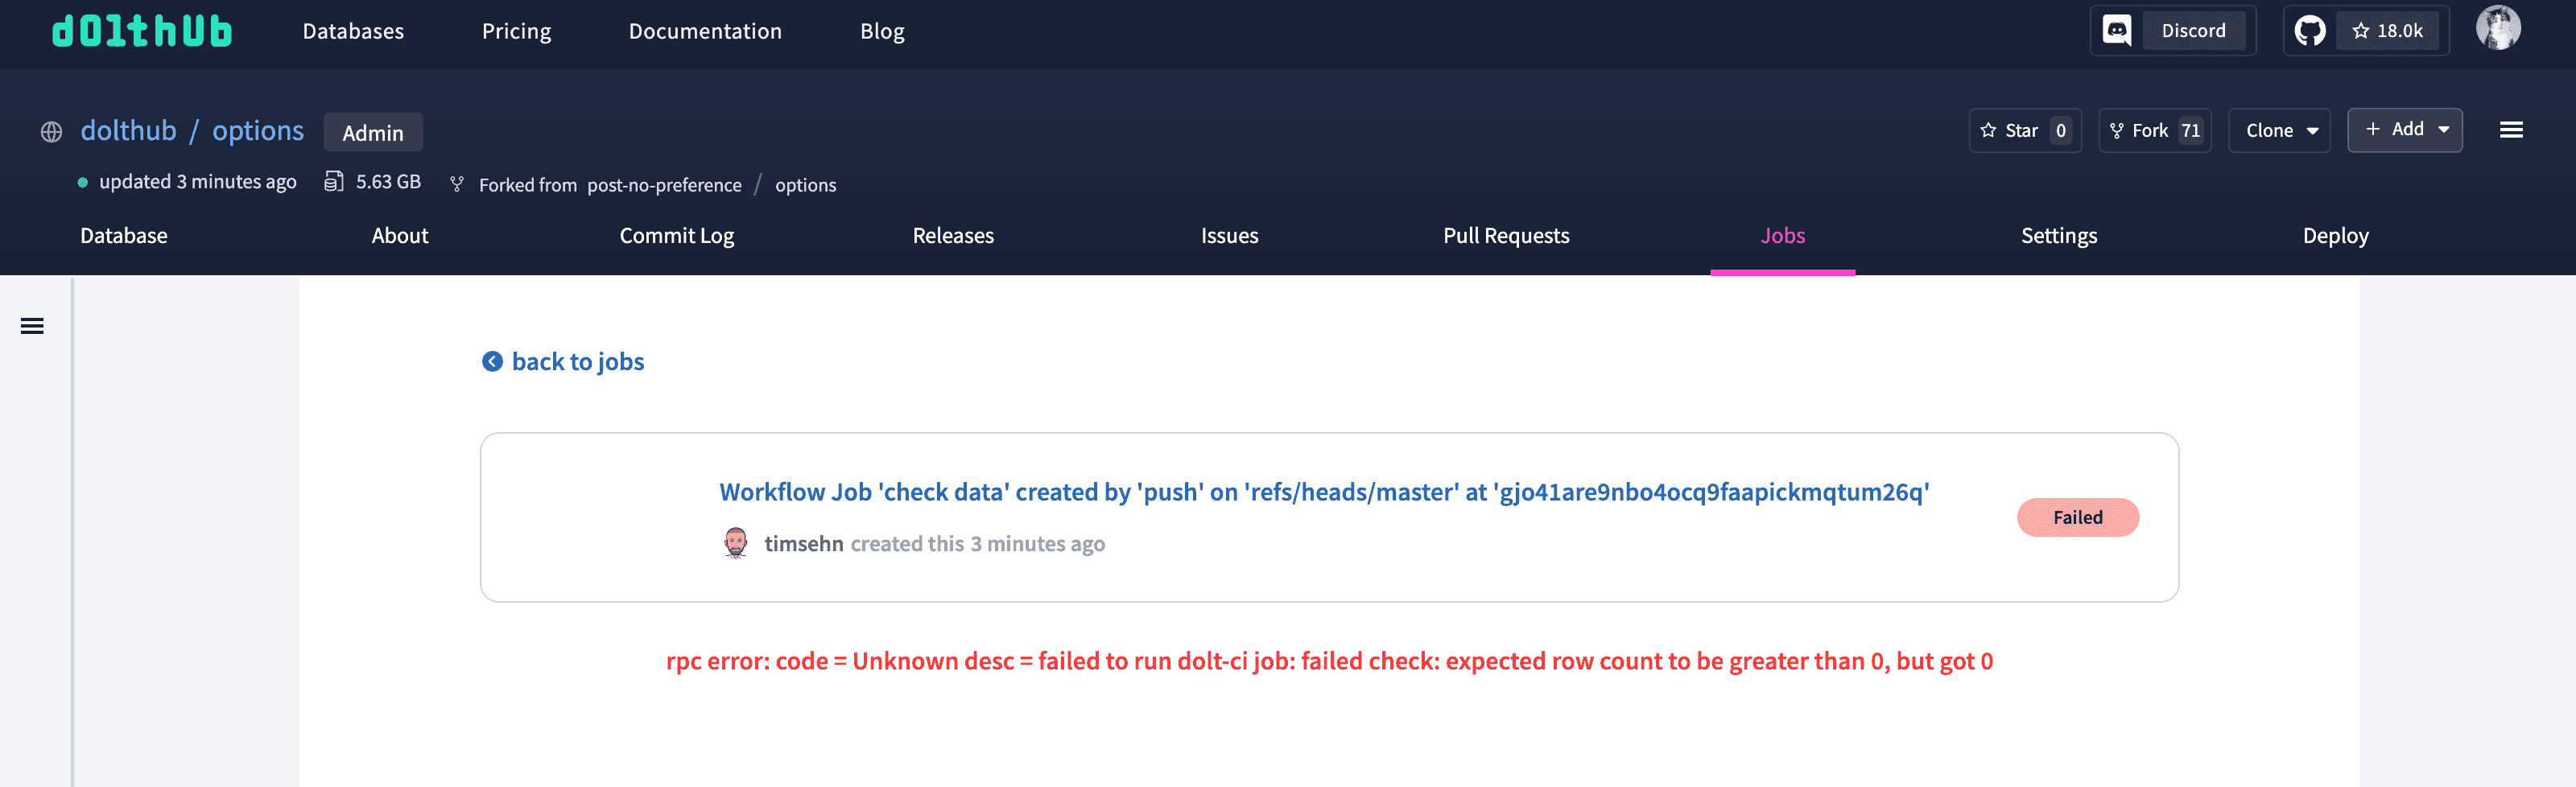
Task: Click the plus icon on Add button
Action: point(2373,129)
